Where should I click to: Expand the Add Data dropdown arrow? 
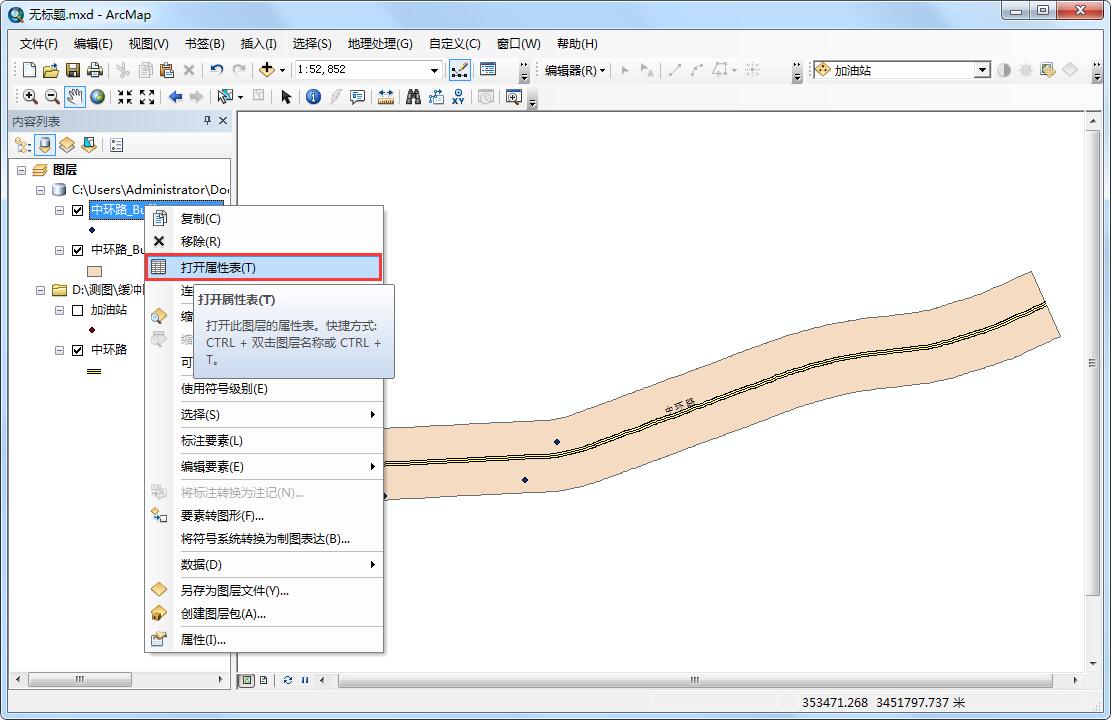282,70
